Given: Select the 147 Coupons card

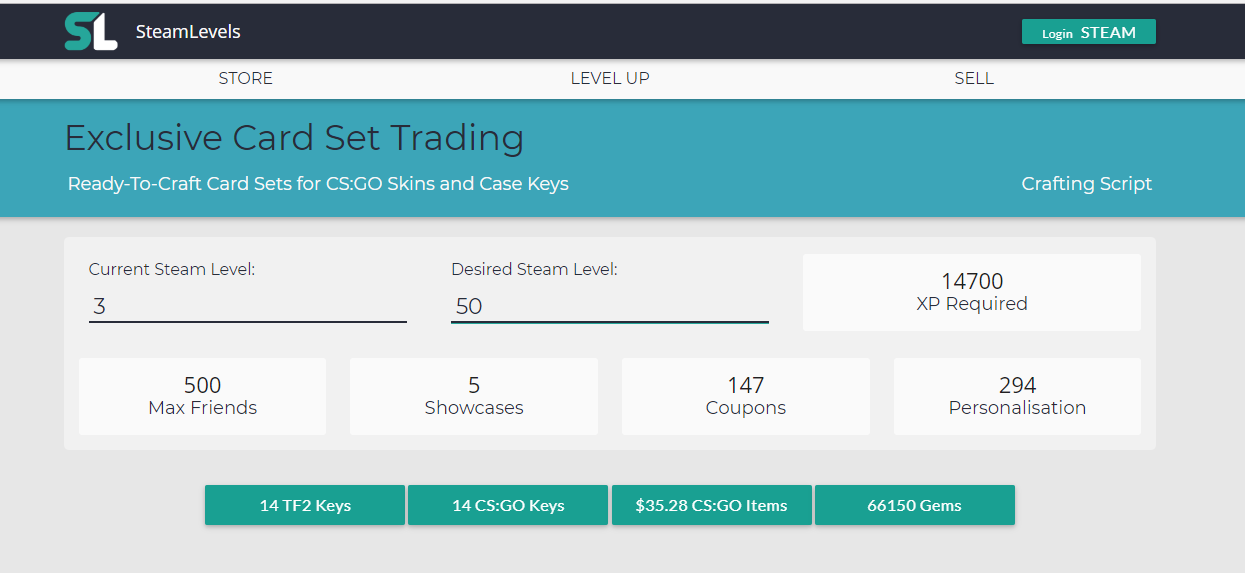Looking at the screenshot, I should (745, 396).
